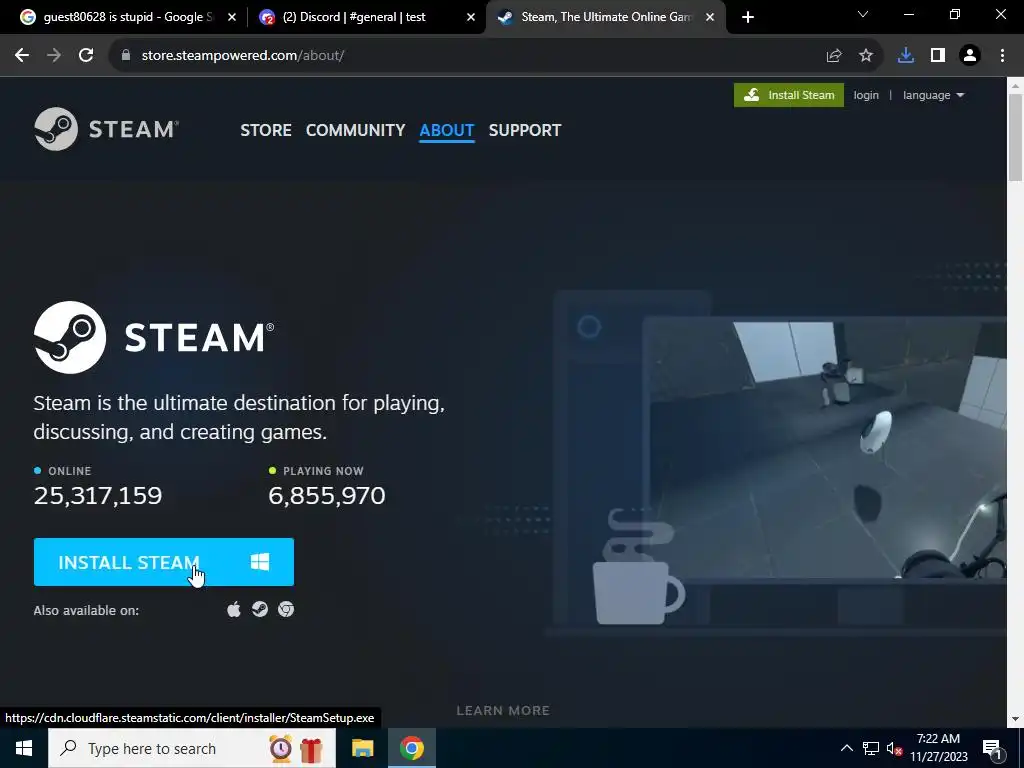
Task: Open a new browser tab
Action: point(748,18)
